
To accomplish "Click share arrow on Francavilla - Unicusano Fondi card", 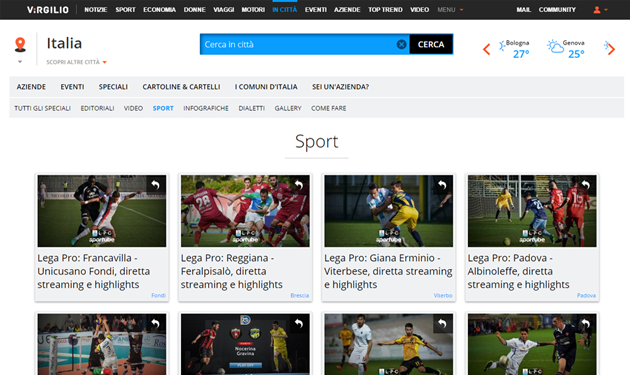I will coord(156,185).
